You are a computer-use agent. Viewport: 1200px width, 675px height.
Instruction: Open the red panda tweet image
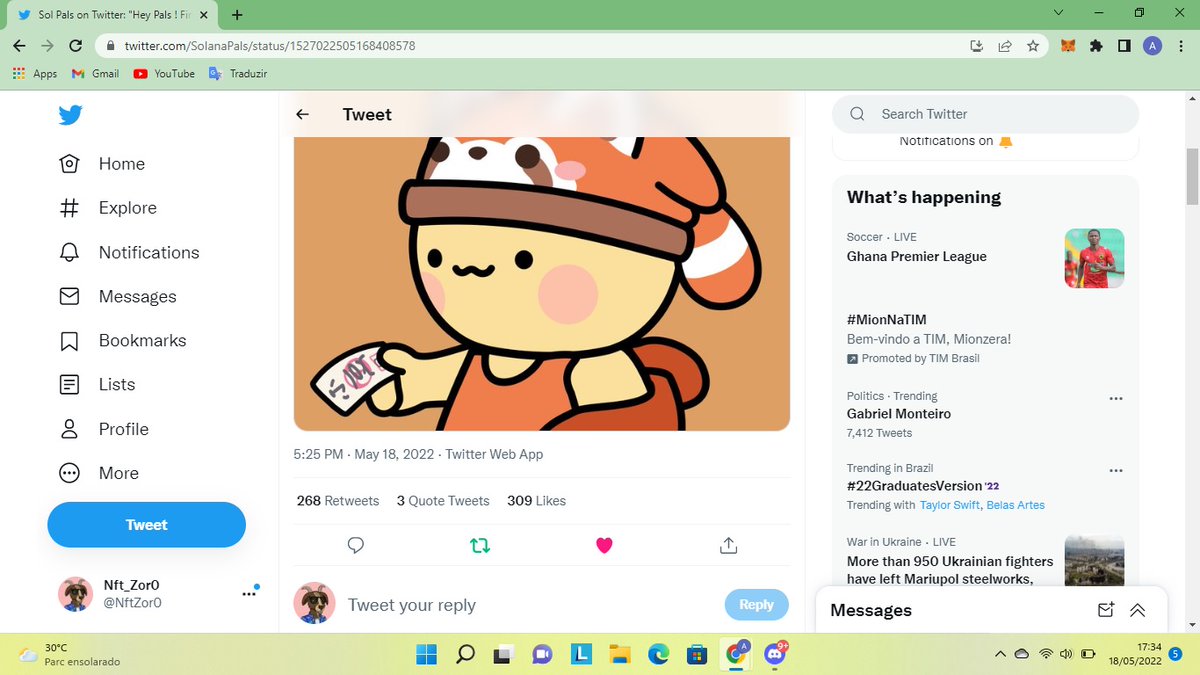pos(542,283)
